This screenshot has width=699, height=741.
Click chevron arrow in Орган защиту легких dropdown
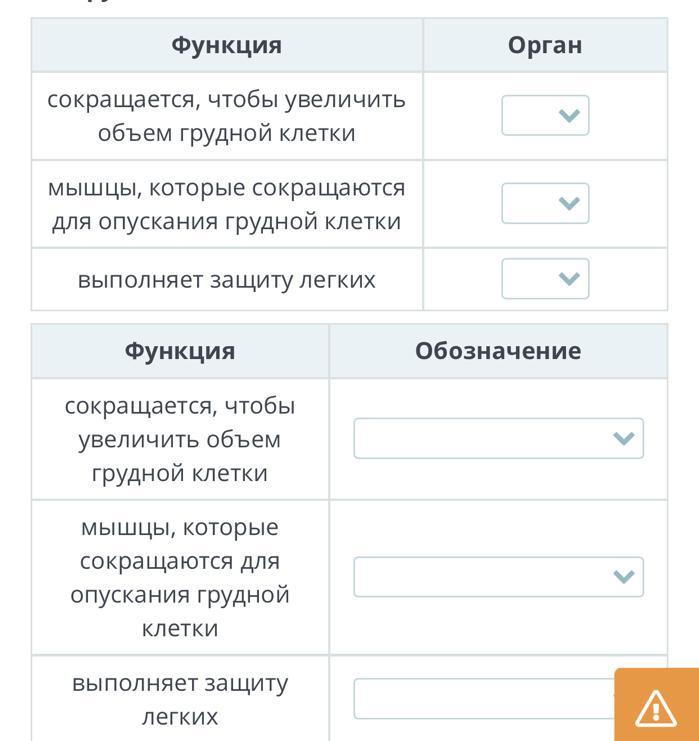569,279
